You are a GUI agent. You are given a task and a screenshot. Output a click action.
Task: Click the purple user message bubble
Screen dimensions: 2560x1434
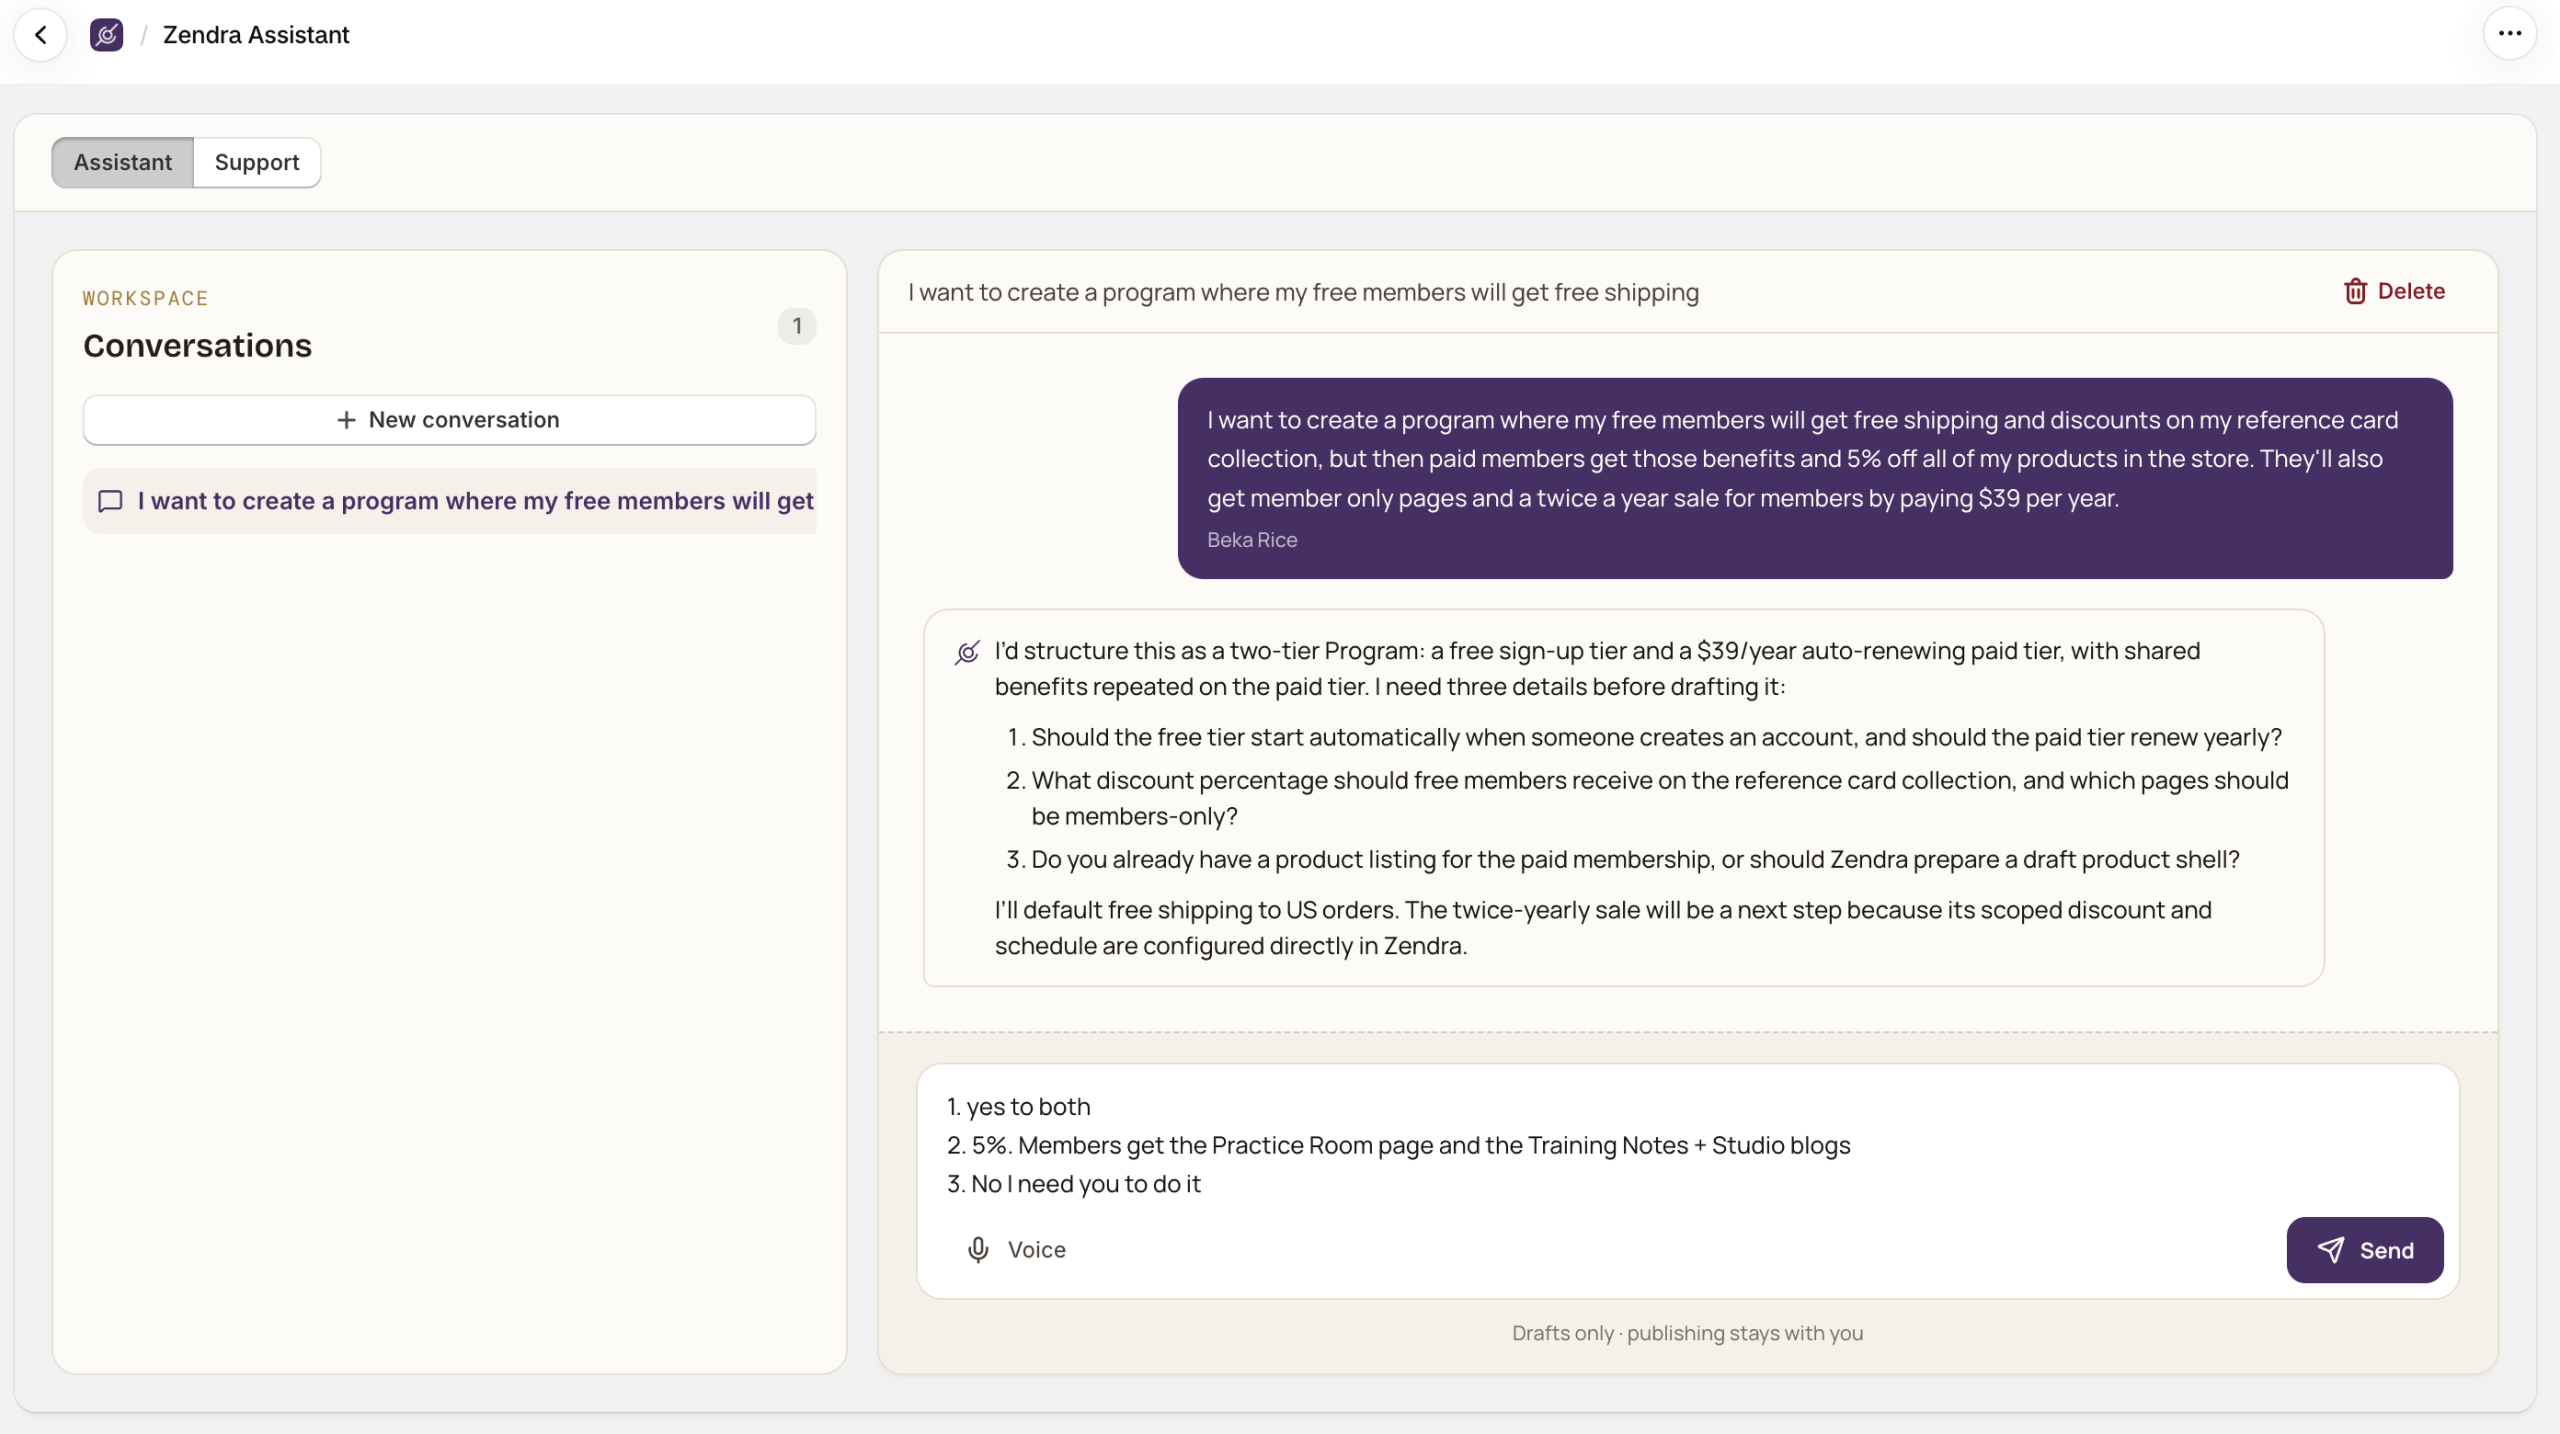[1815, 478]
